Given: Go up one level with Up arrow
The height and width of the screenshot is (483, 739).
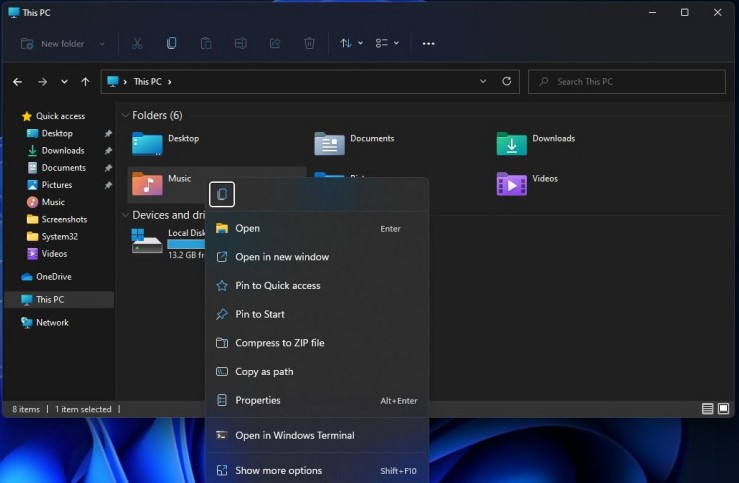Looking at the screenshot, I should pos(85,82).
